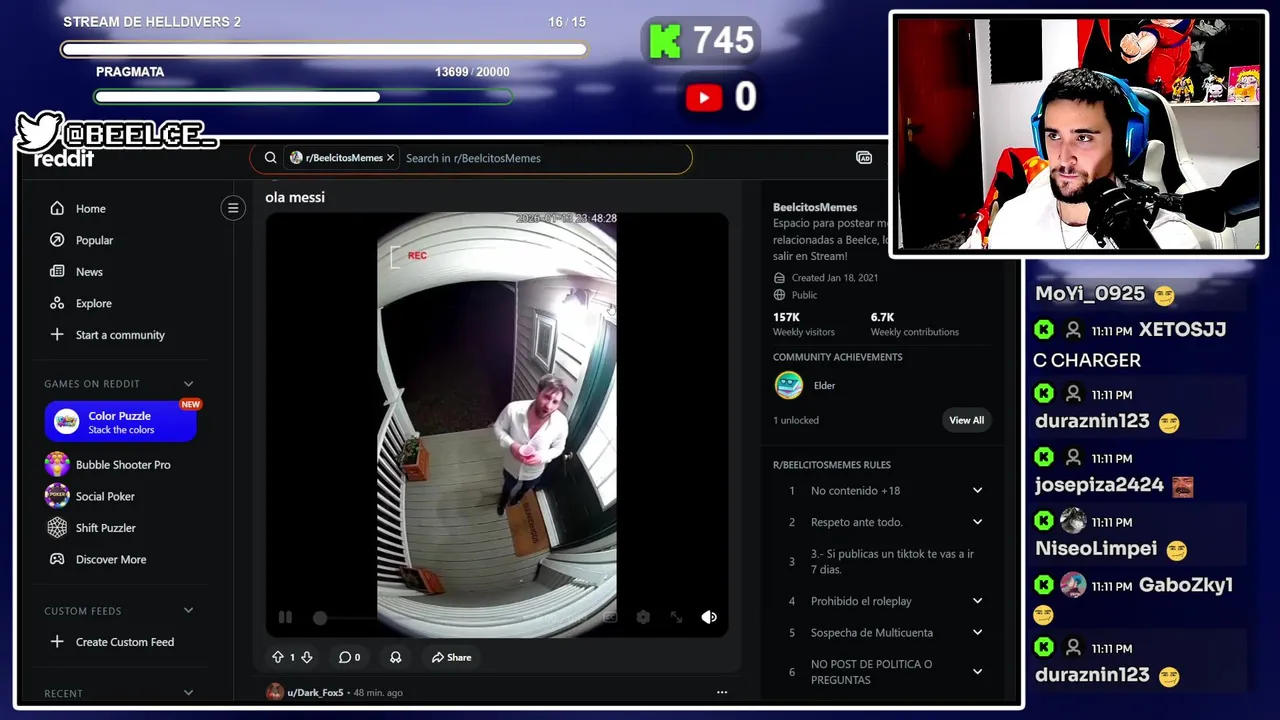1280x720 pixels.
Task: Click the advertise icon in the Reddit header
Action: click(864, 158)
